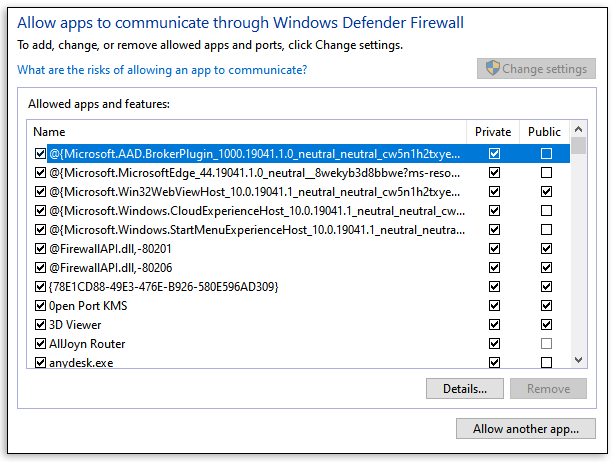Screen dimensions: 616x462
Task: Uncheck the anydesk.exe name checkbox
Action: (x=40, y=363)
